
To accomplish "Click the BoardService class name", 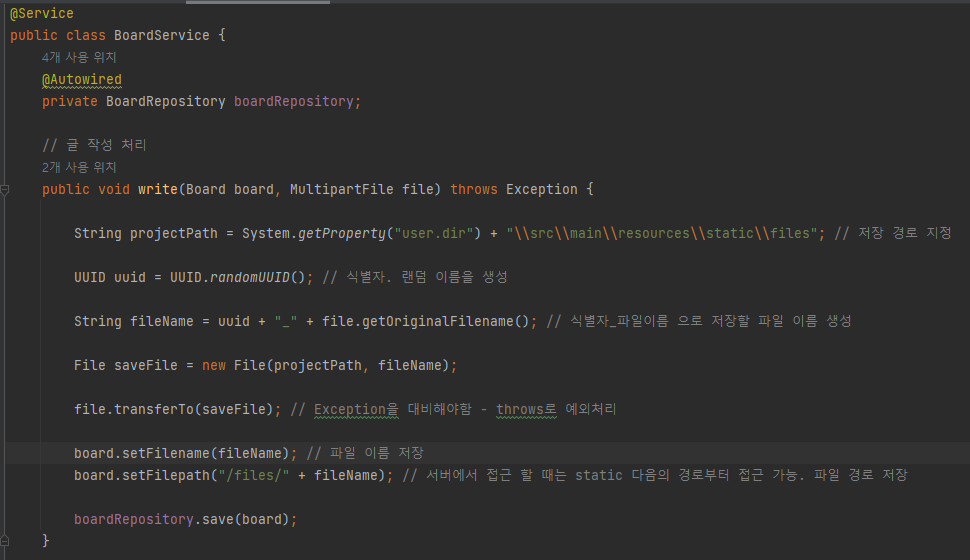I will tap(161, 35).
